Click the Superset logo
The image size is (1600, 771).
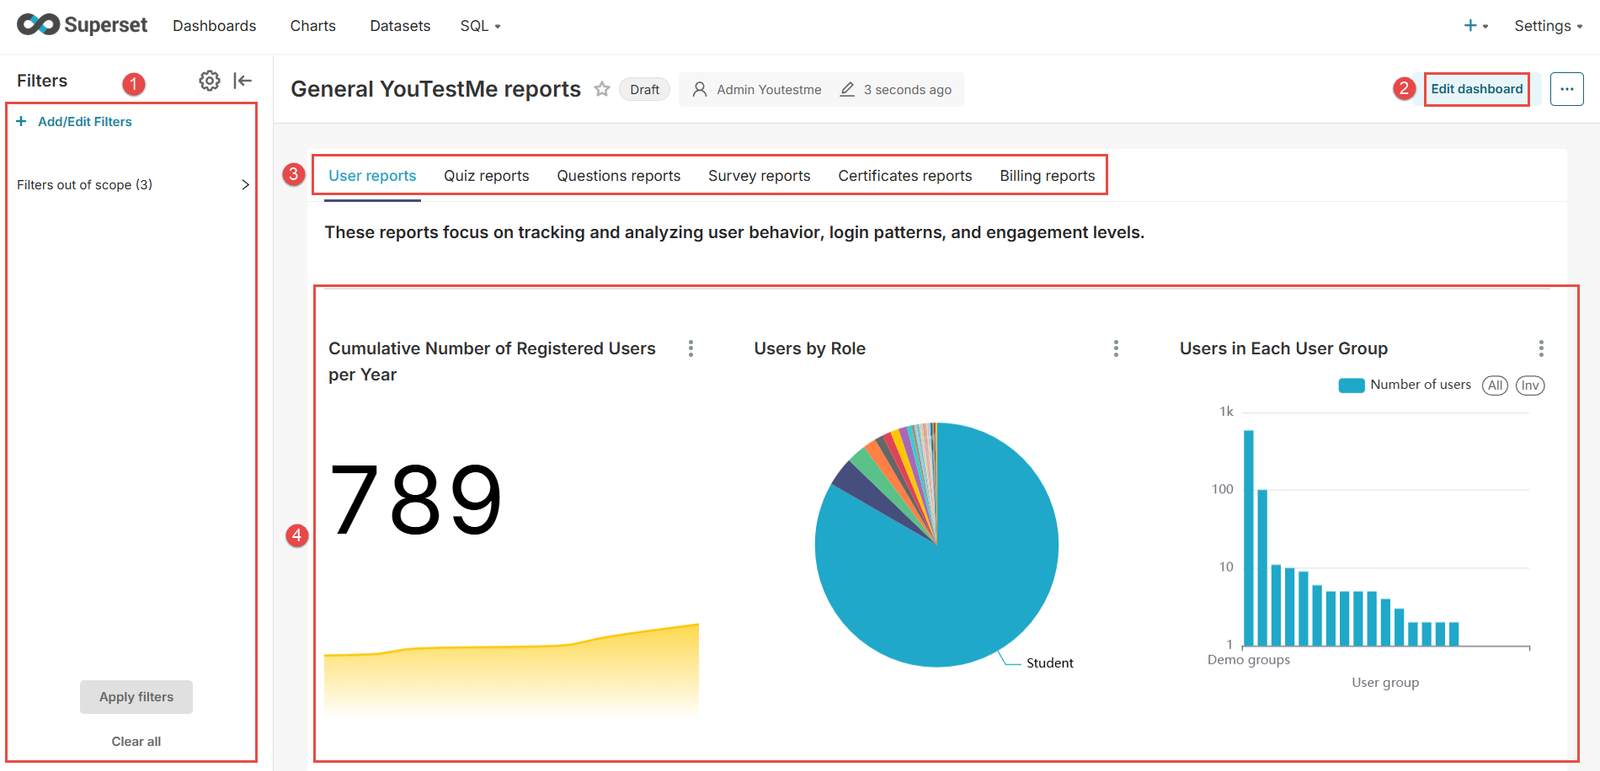point(82,25)
